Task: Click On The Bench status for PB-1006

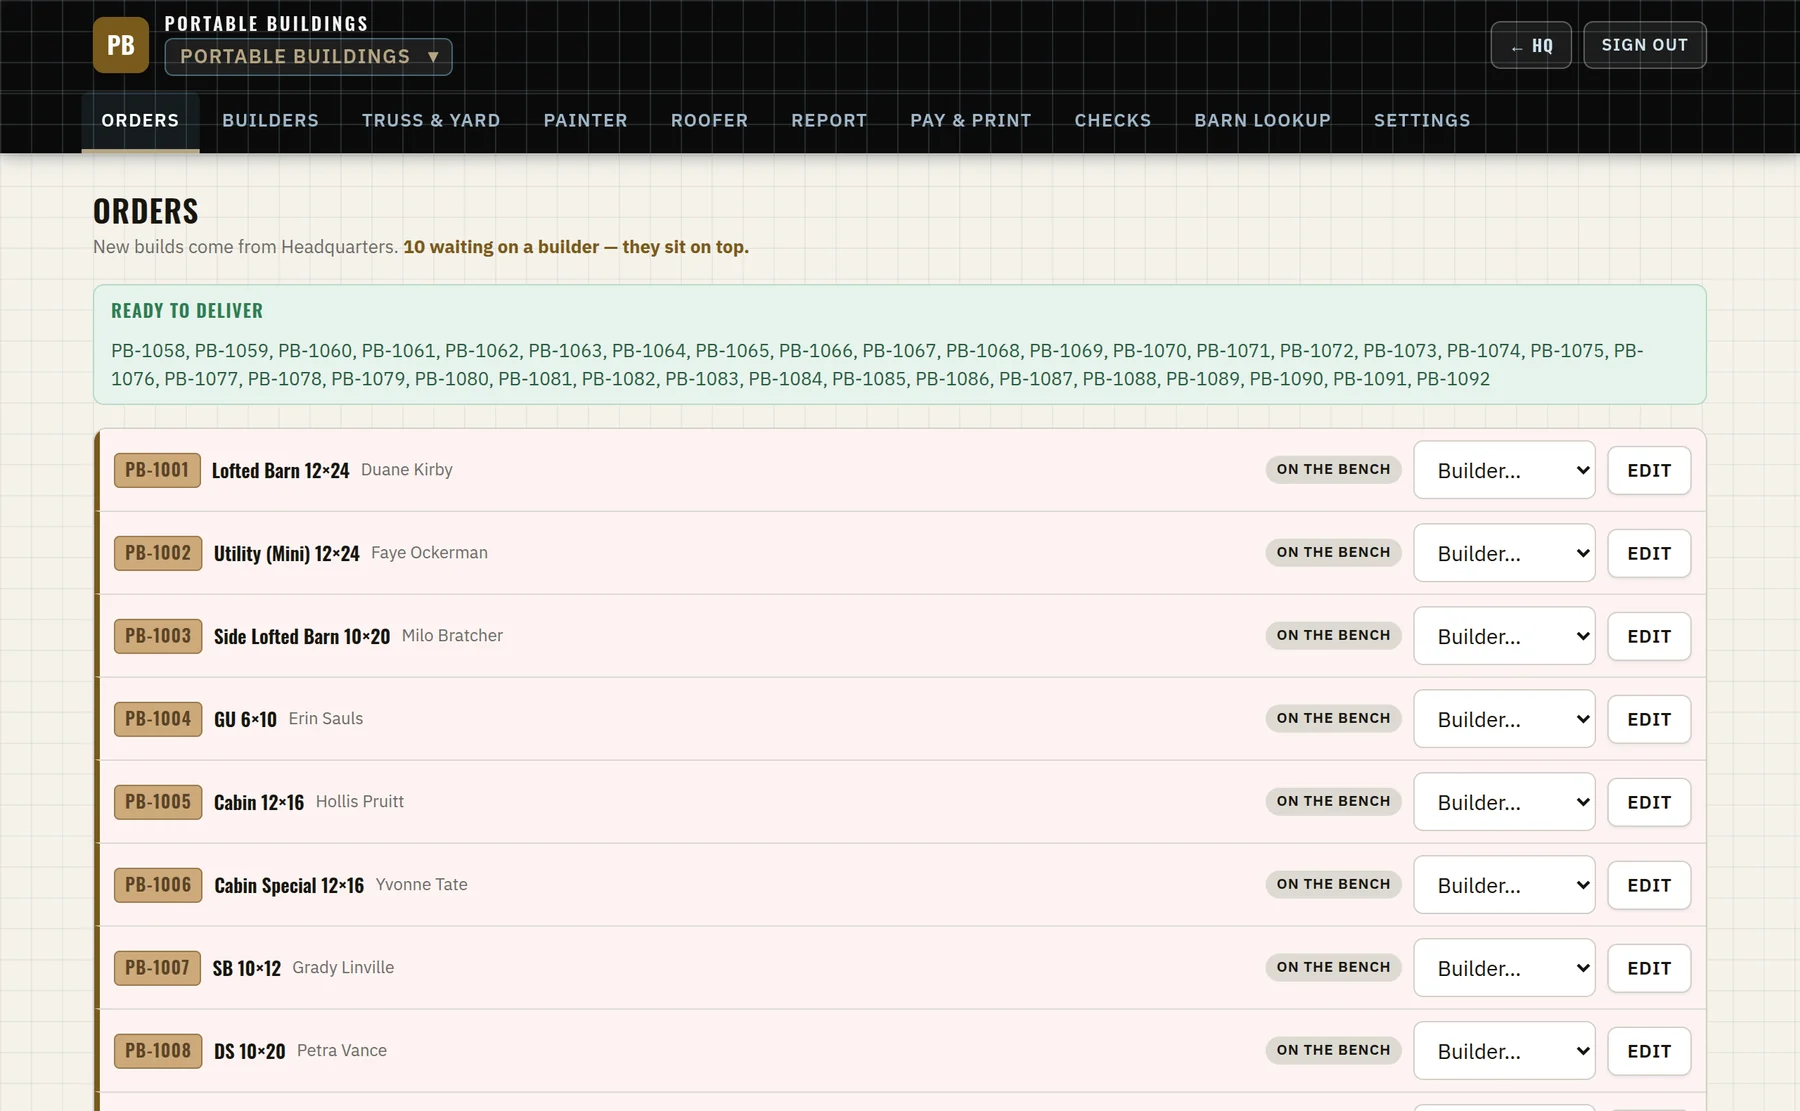Action: tap(1333, 884)
